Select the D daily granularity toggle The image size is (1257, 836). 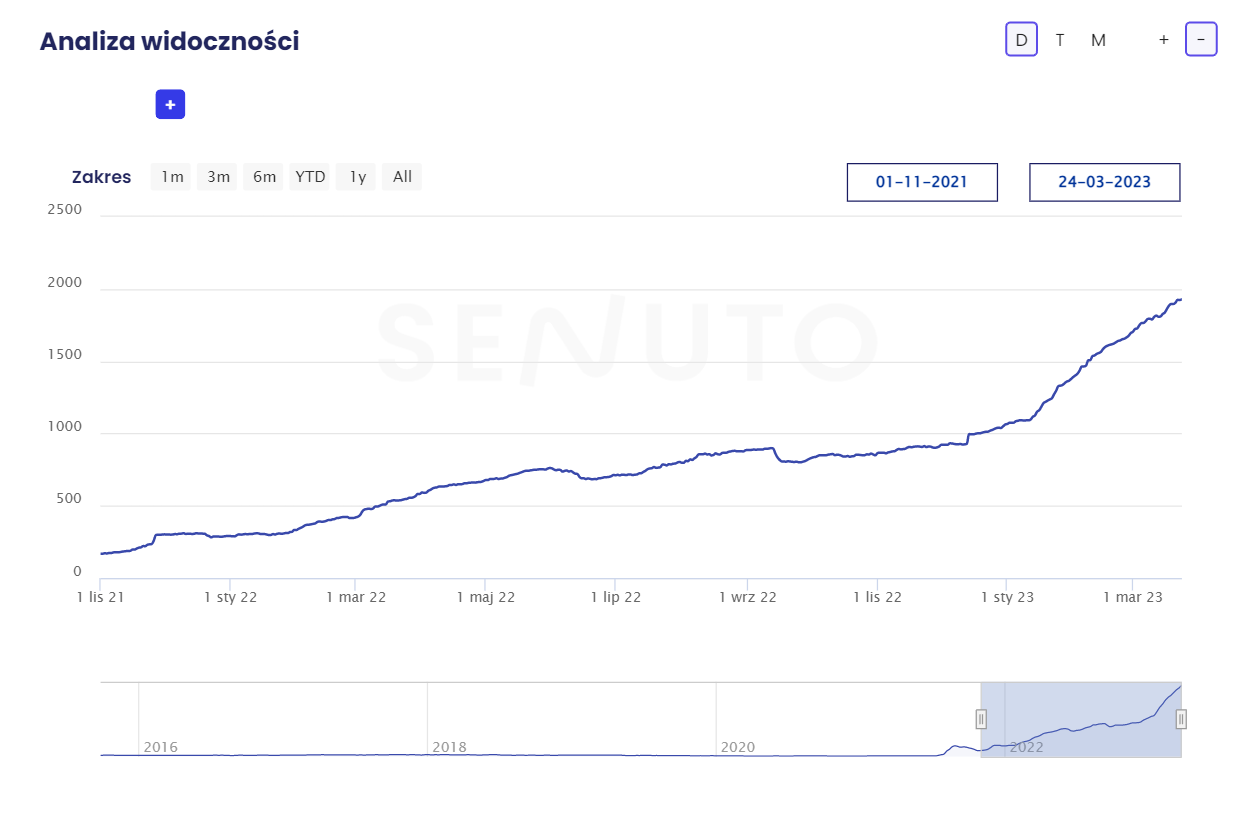(1021, 40)
